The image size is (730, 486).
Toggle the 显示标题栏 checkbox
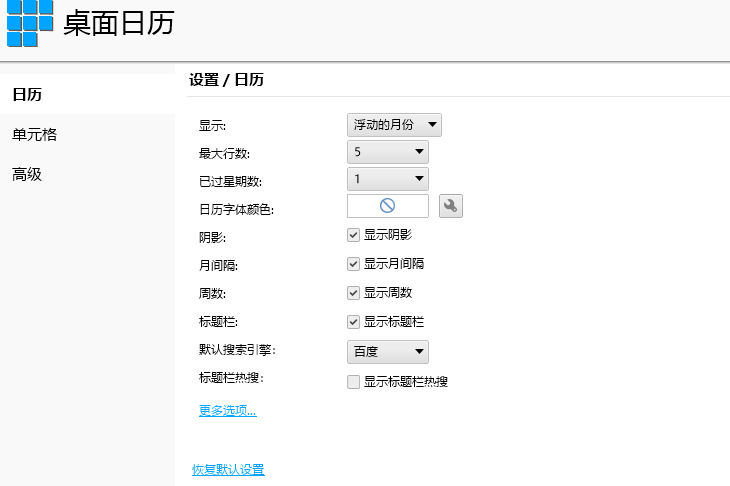pyautogui.click(x=353, y=322)
